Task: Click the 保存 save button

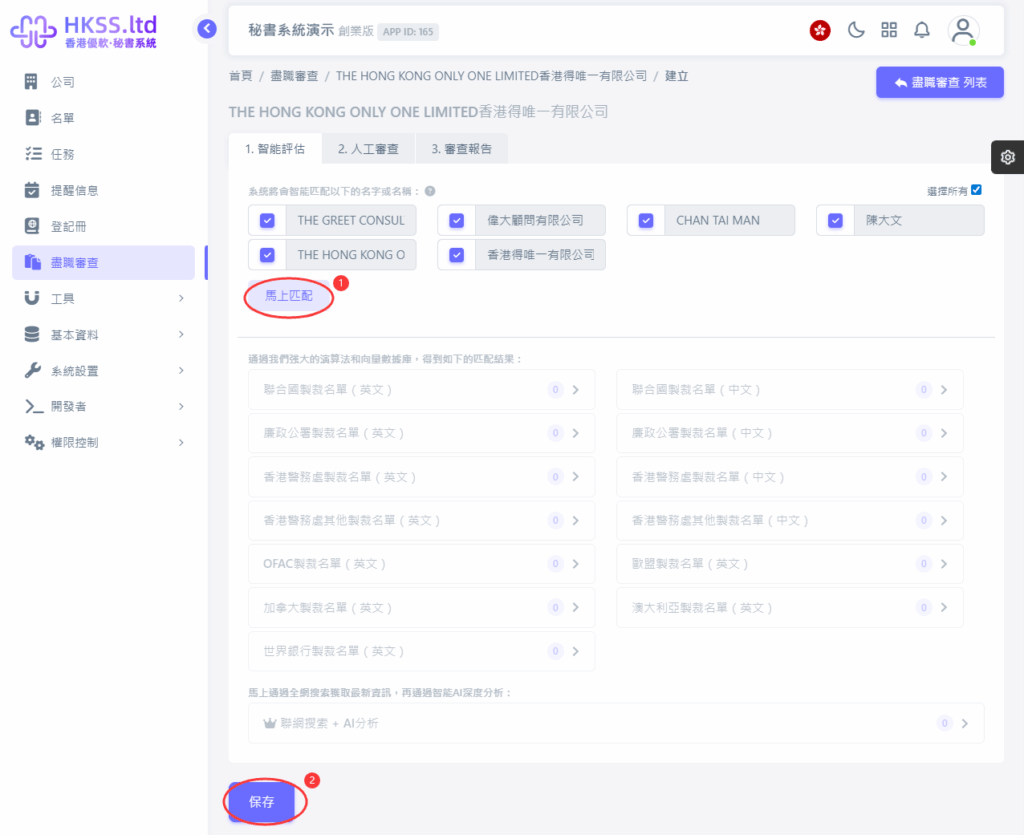Action: [x=261, y=802]
